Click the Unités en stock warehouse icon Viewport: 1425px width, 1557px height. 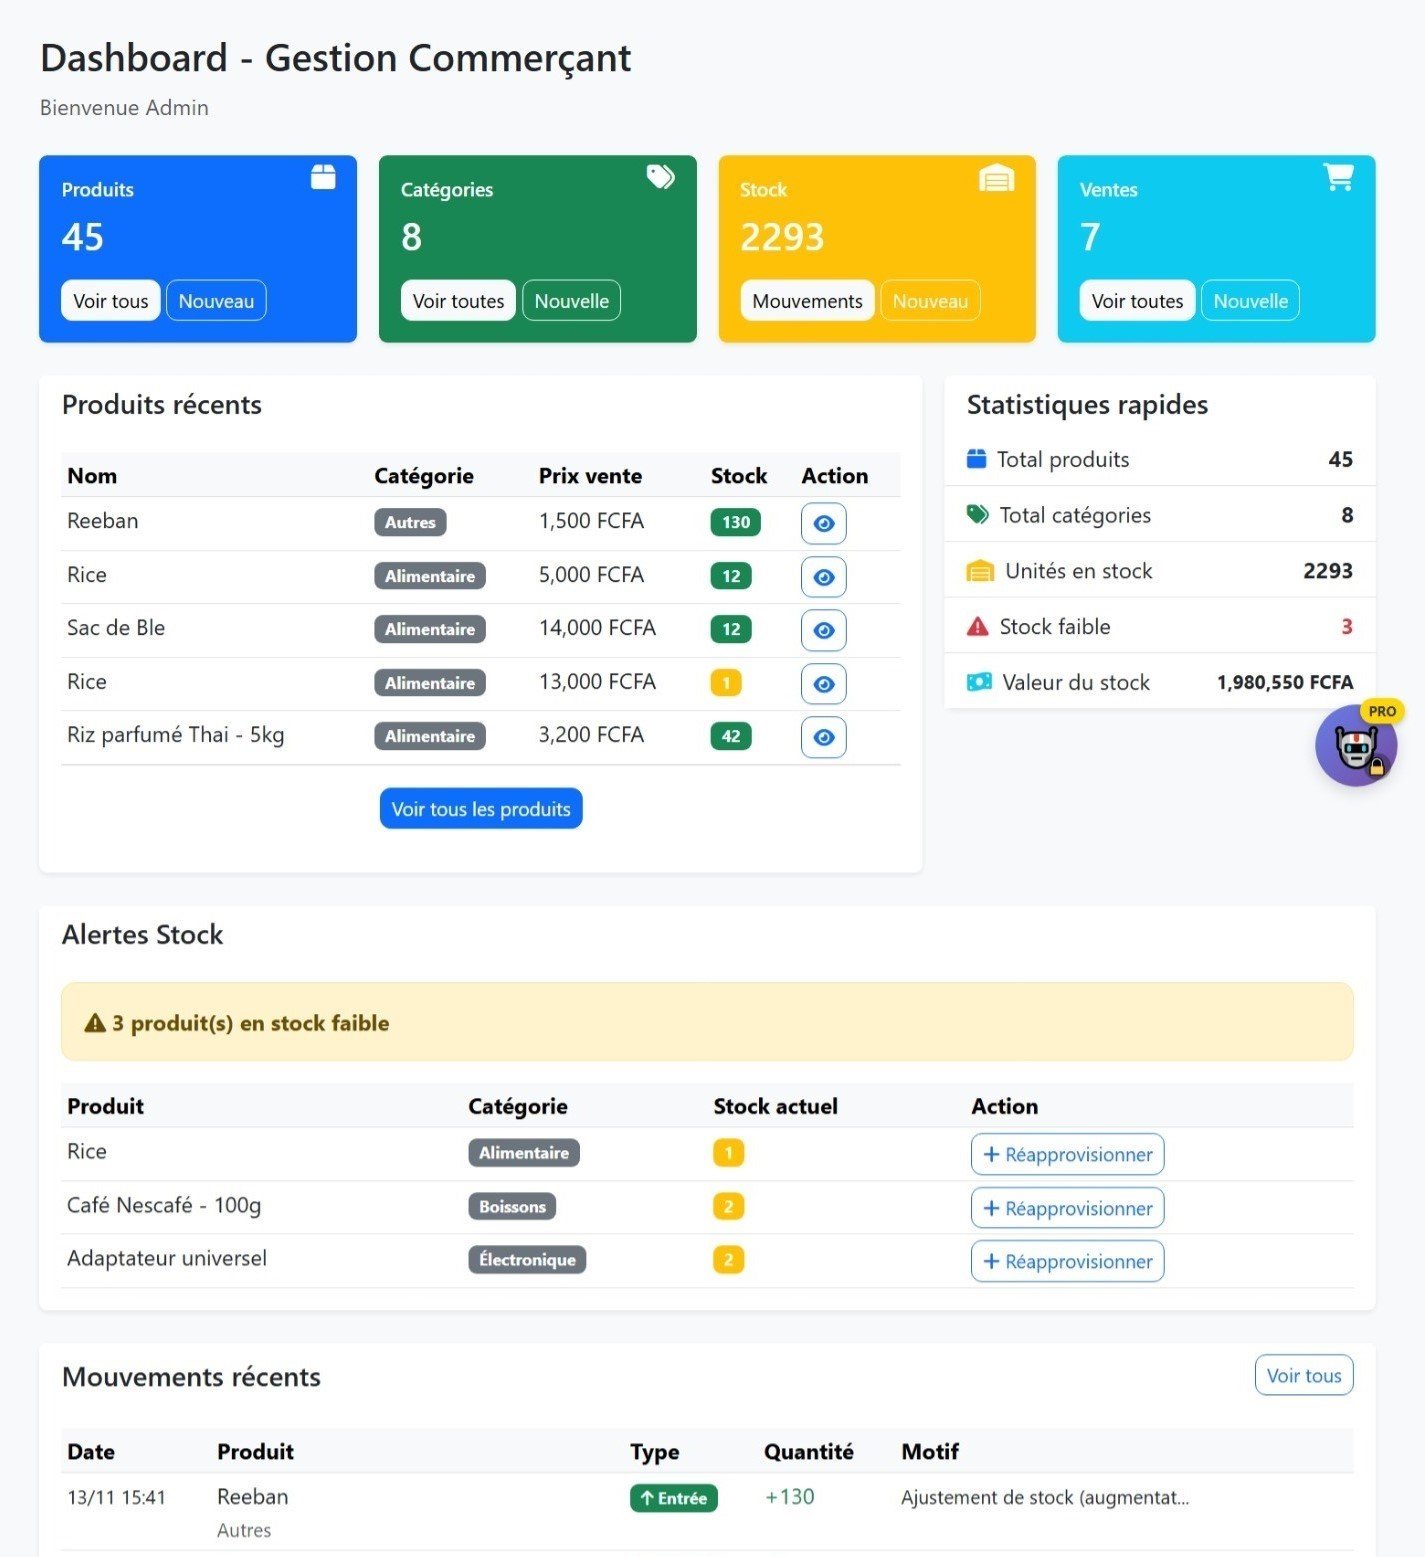click(979, 571)
